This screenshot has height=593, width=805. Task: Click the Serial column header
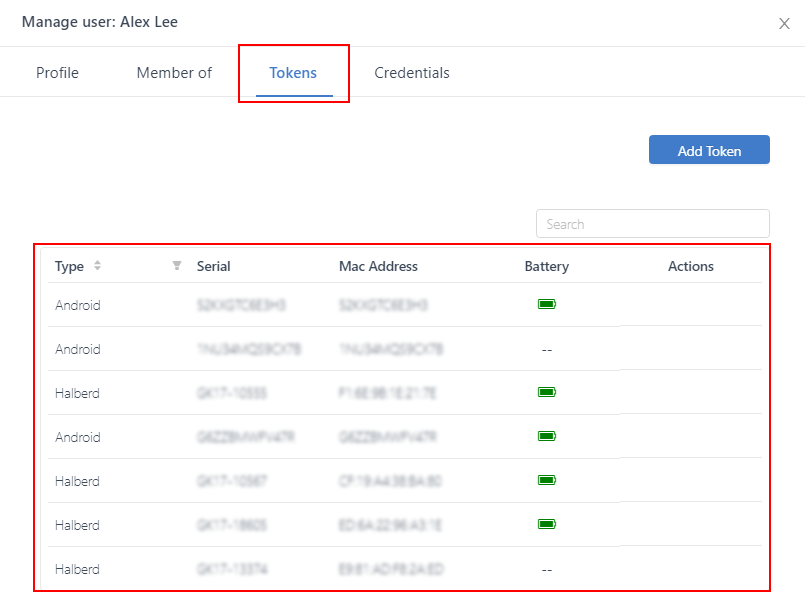click(214, 266)
